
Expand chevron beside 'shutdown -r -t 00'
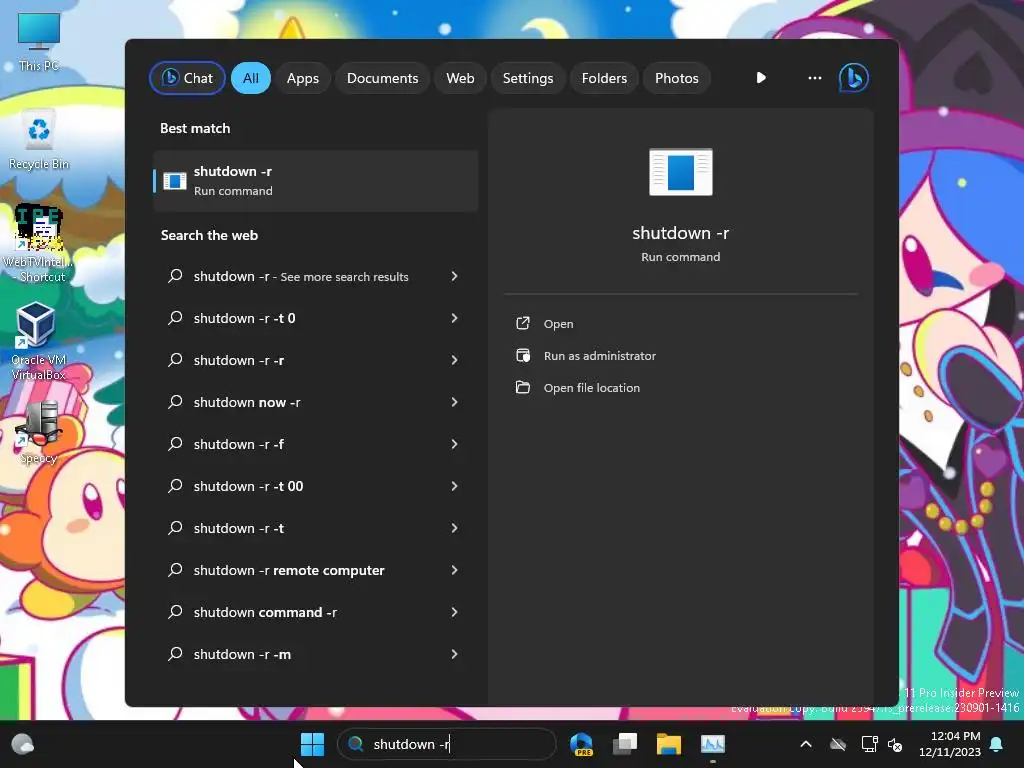455,486
